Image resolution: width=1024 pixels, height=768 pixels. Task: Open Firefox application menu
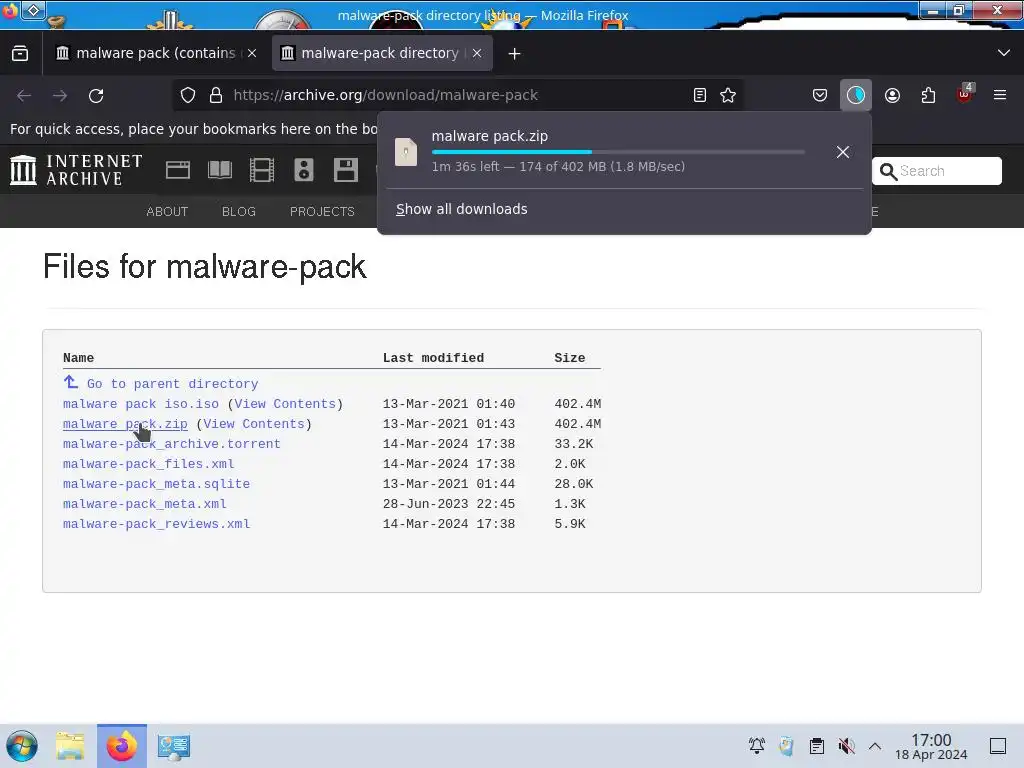click(1000, 95)
